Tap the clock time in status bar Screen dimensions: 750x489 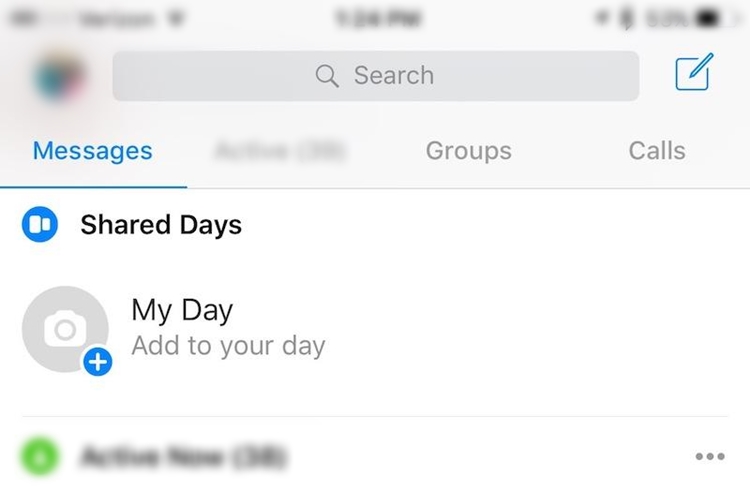pyautogui.click(x=377, y=19)
